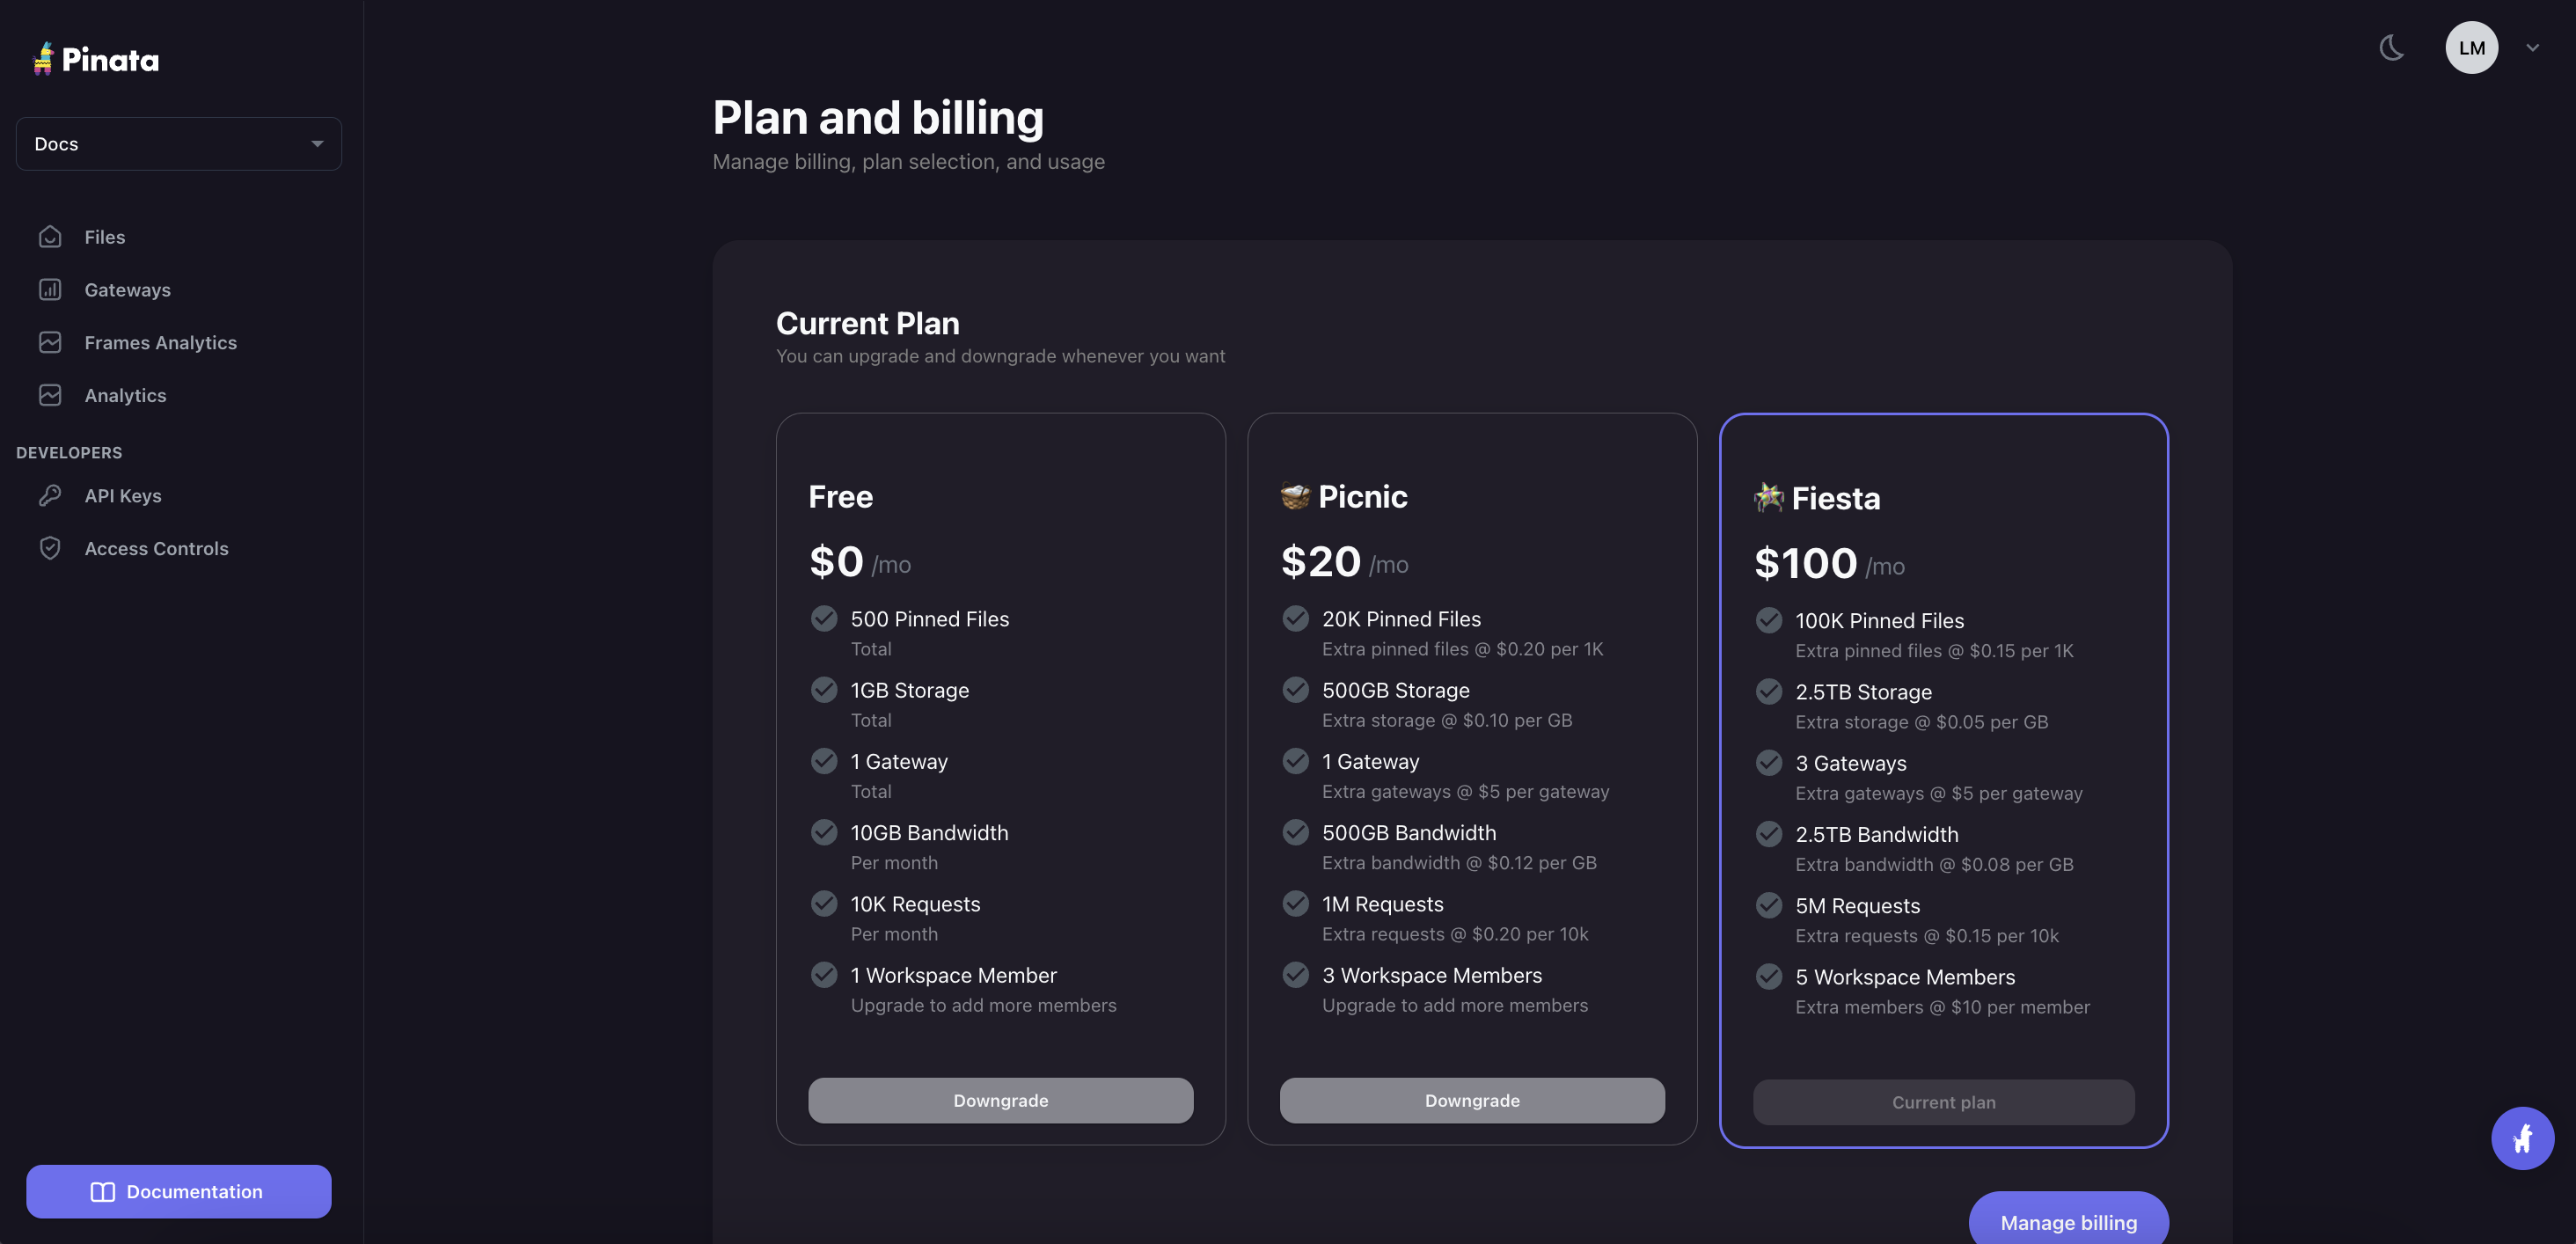Toggle dark mode with the moon icon

[x=2392, y=47]
